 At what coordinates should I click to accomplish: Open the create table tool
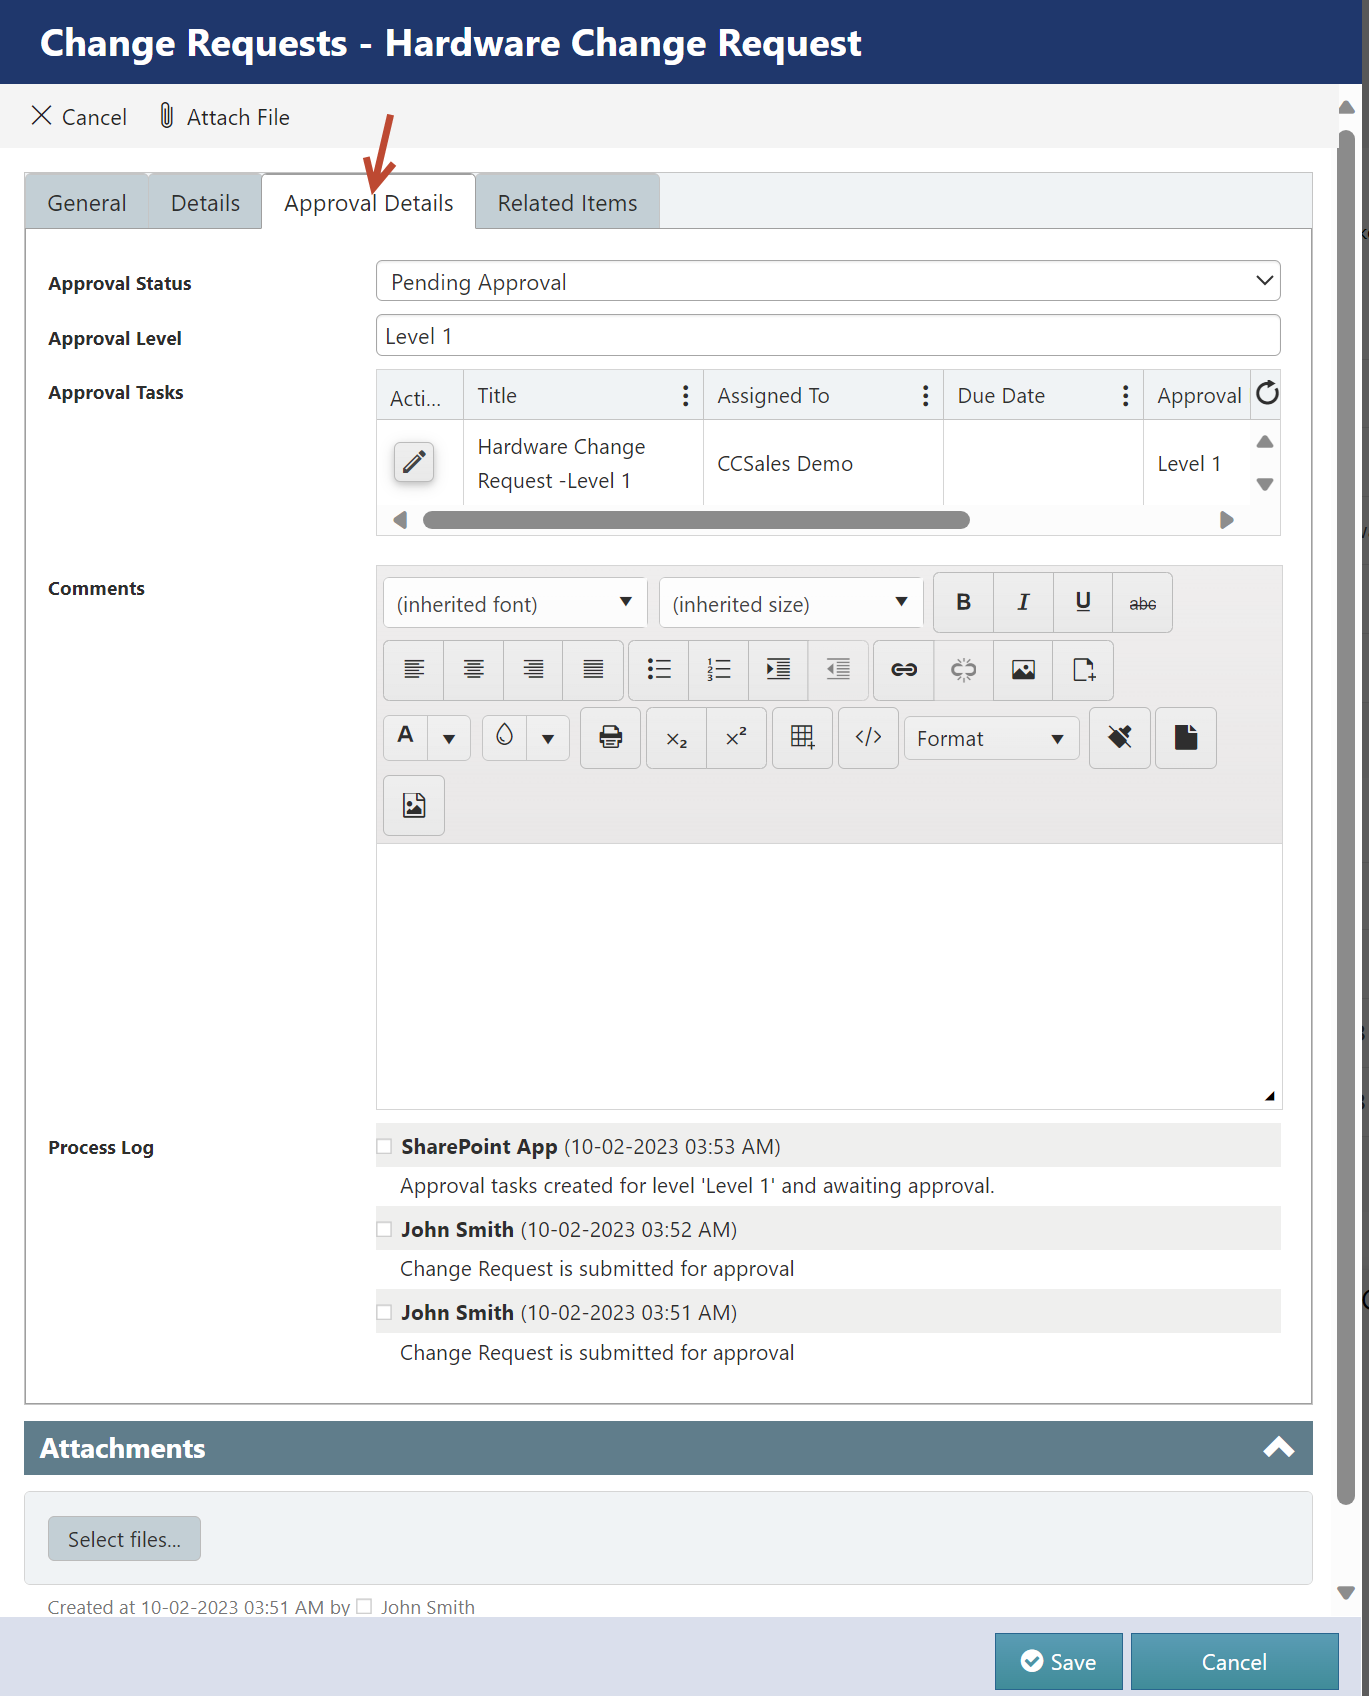pos(802,738)
